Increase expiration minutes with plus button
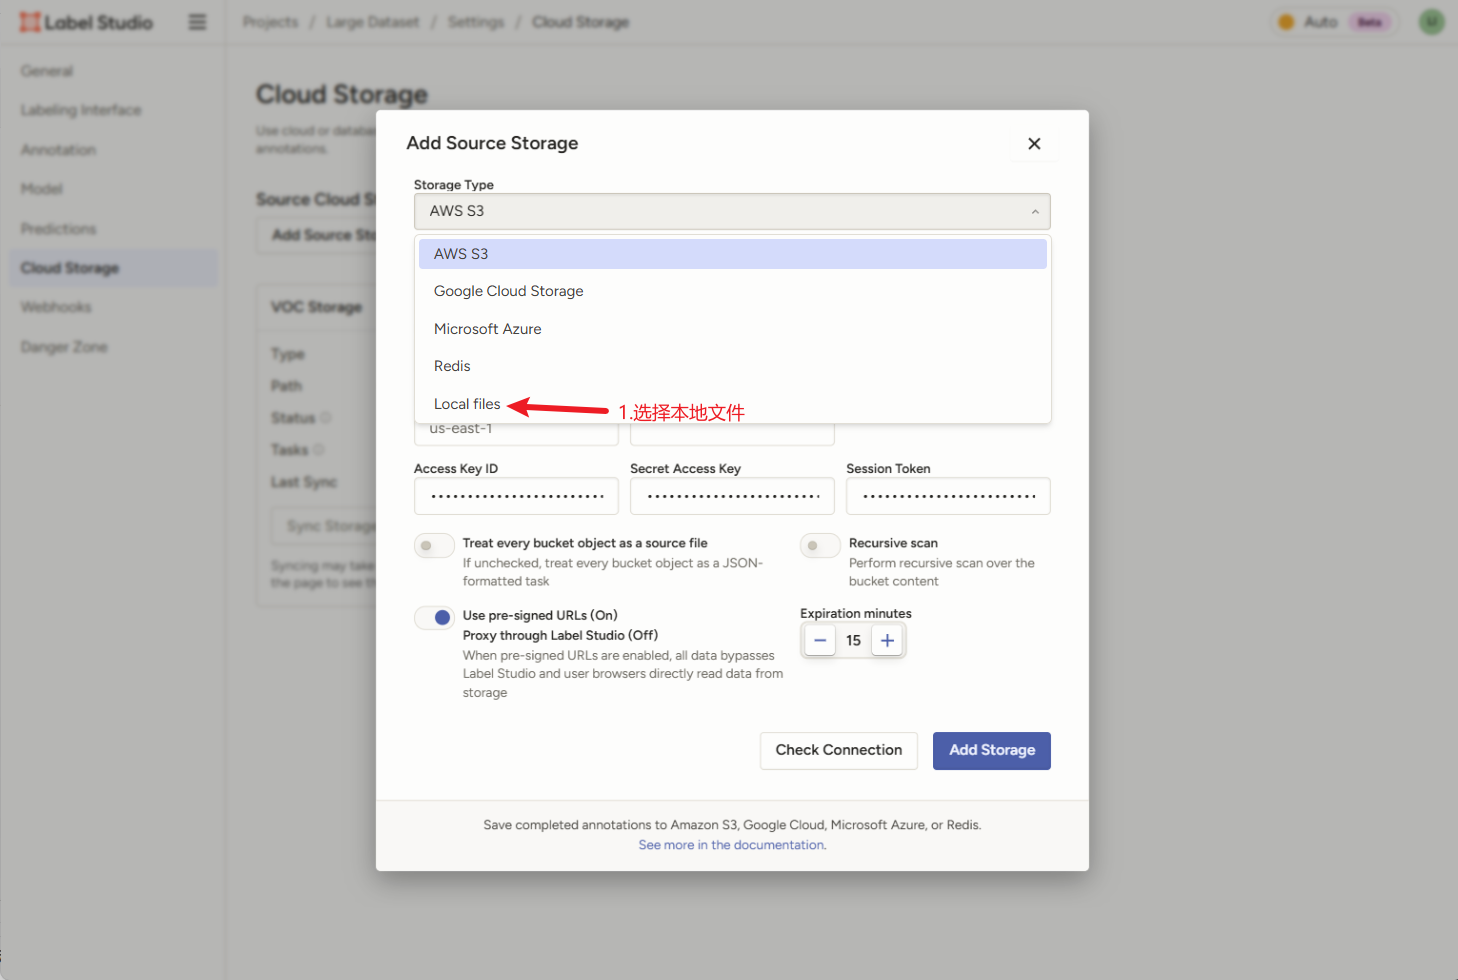This screenshot has height=980, width=1458. tap(887, 640)
